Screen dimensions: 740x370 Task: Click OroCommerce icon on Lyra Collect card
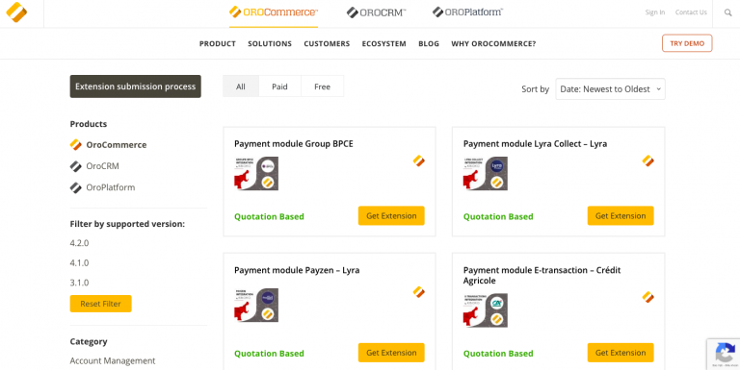coord(648,161)
